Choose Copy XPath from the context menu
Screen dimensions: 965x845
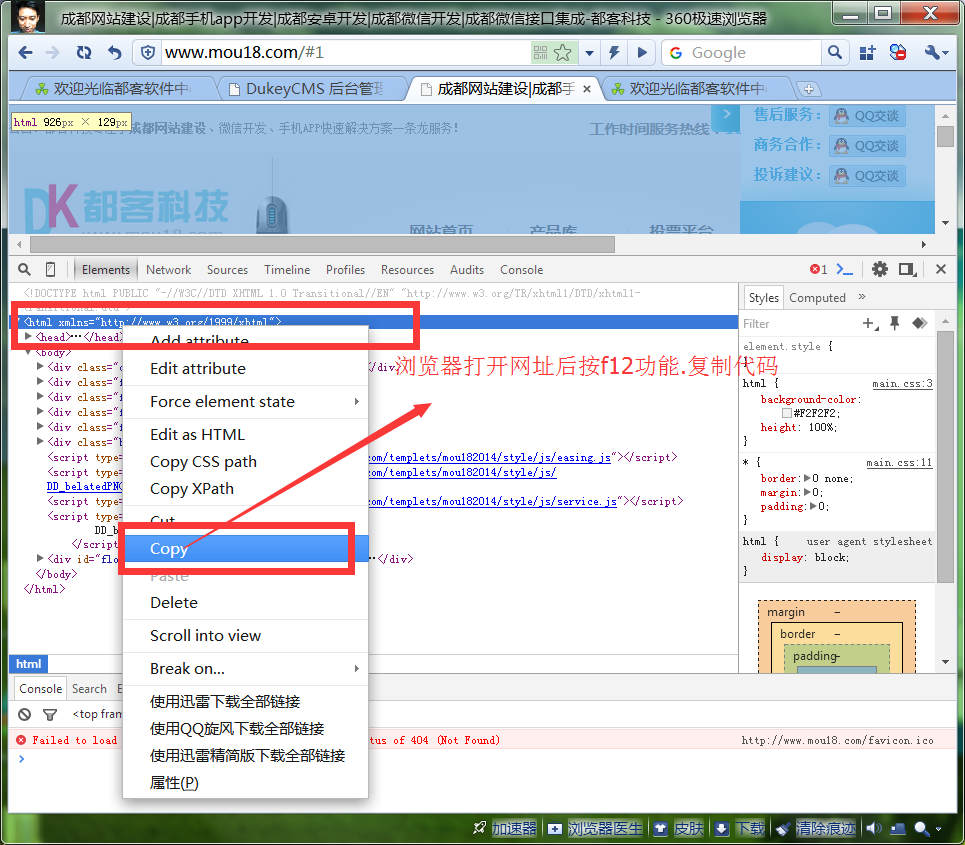coord(246,489)
